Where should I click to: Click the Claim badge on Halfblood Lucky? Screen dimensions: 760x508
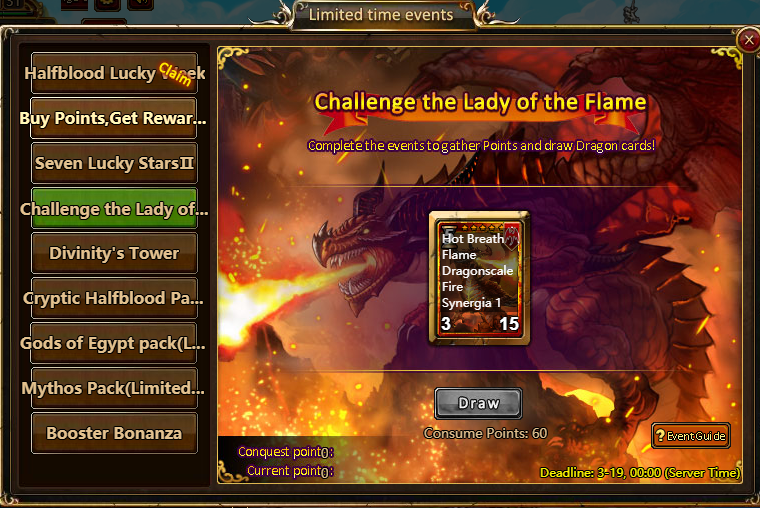pos(175,74)
